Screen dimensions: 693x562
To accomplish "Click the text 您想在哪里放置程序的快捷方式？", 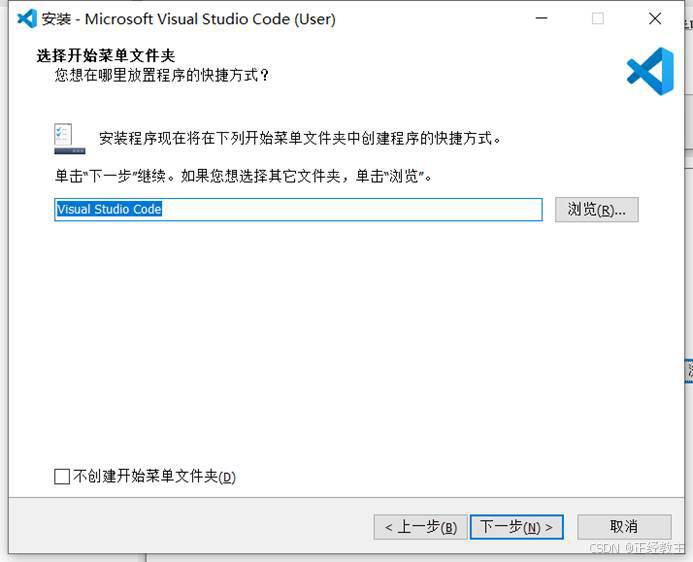I will [162, 75].
